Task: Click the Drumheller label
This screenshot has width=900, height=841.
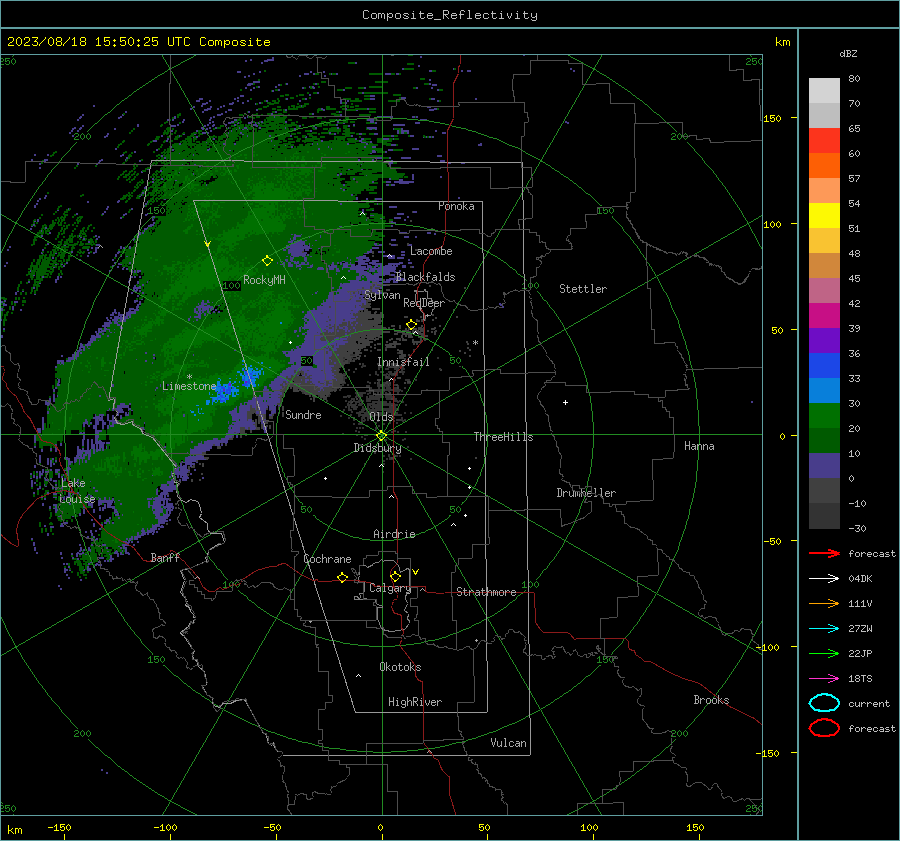Action: coord(586,493)
